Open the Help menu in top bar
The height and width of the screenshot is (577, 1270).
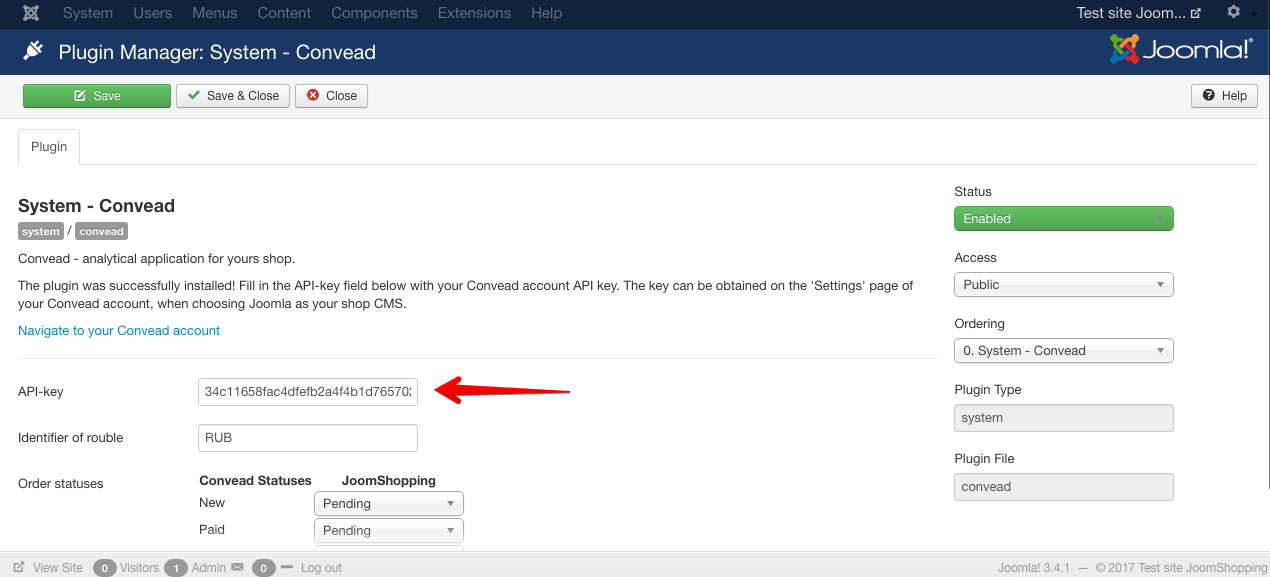point(546,13)
